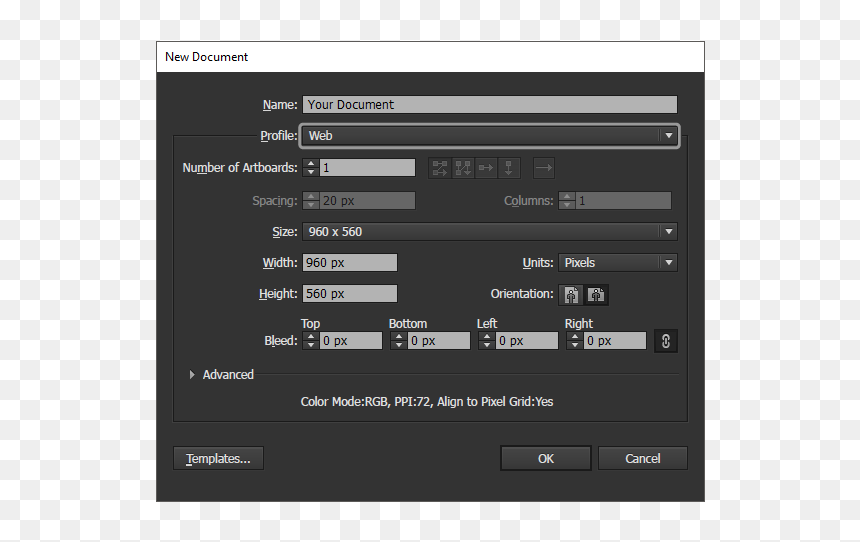
Task: Click the Number of Artboards stepper arrows
Action: click(310, 168)
